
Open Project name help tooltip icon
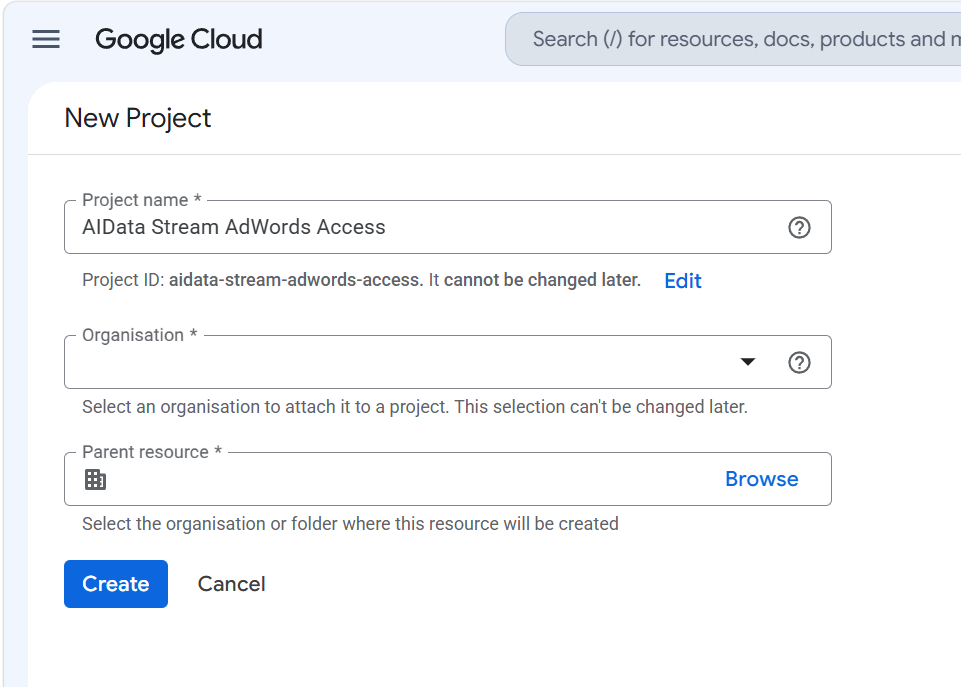(x=799, y=227)
